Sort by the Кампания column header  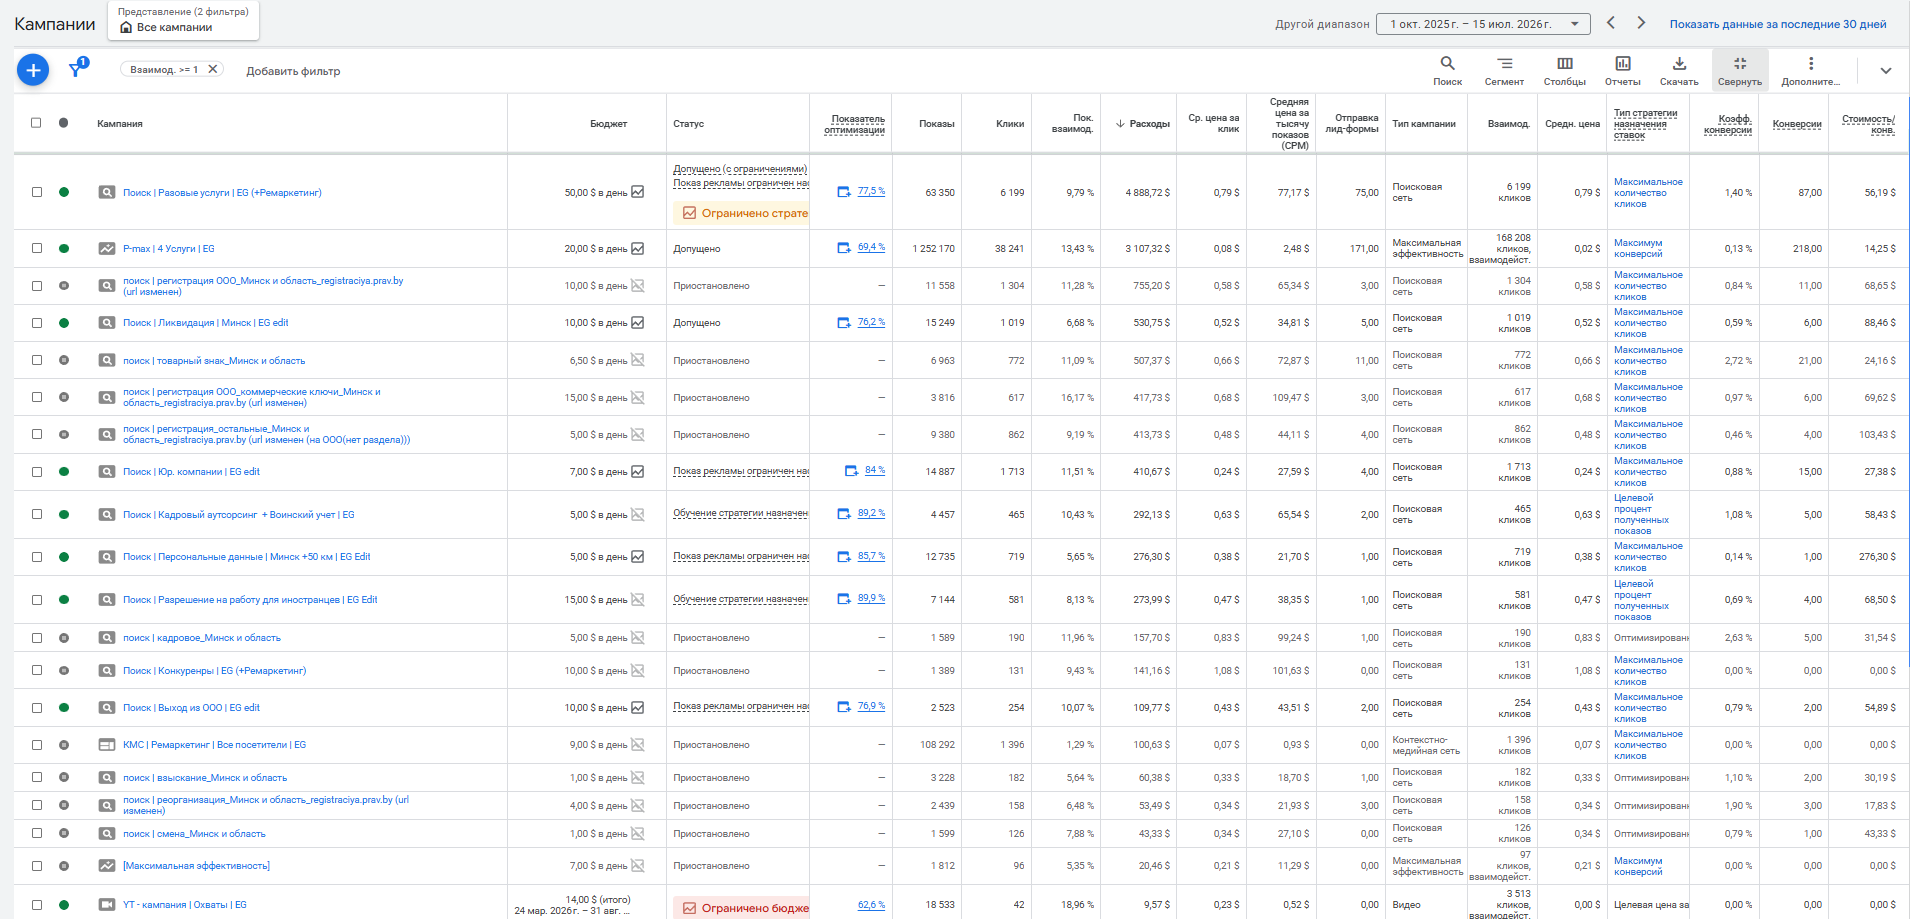(120, 124)
